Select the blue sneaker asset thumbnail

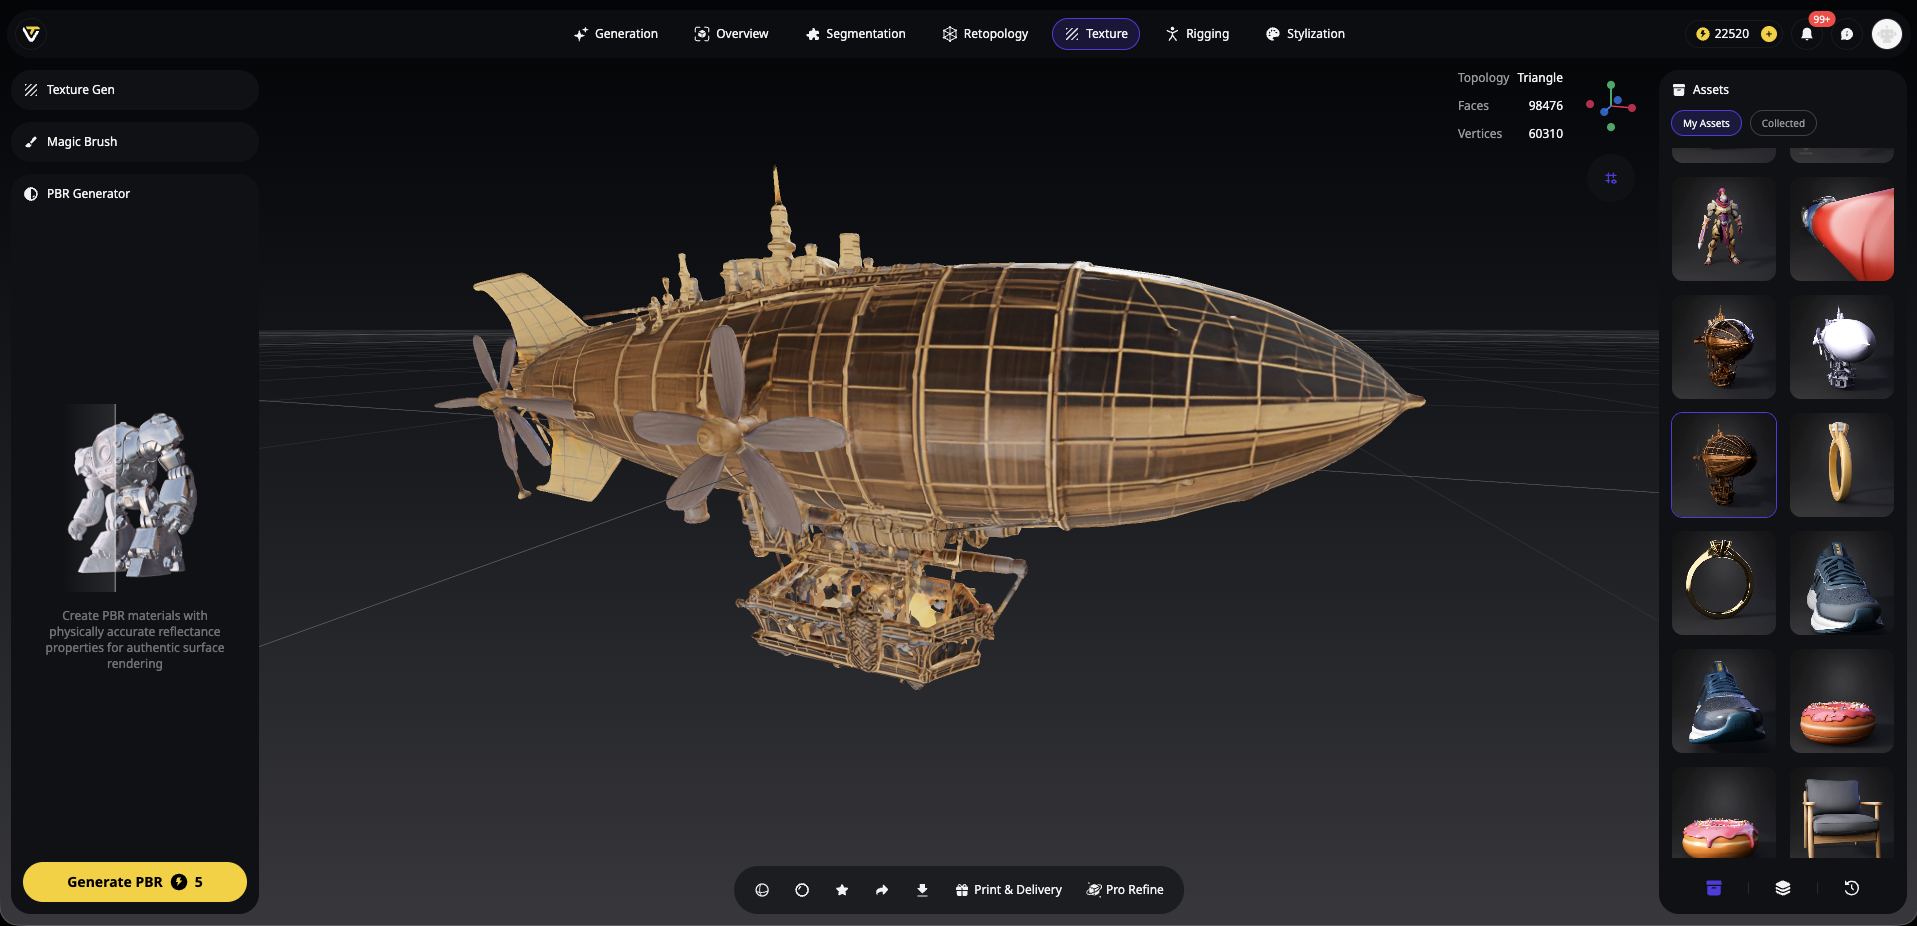click(x=1841, y=584)
